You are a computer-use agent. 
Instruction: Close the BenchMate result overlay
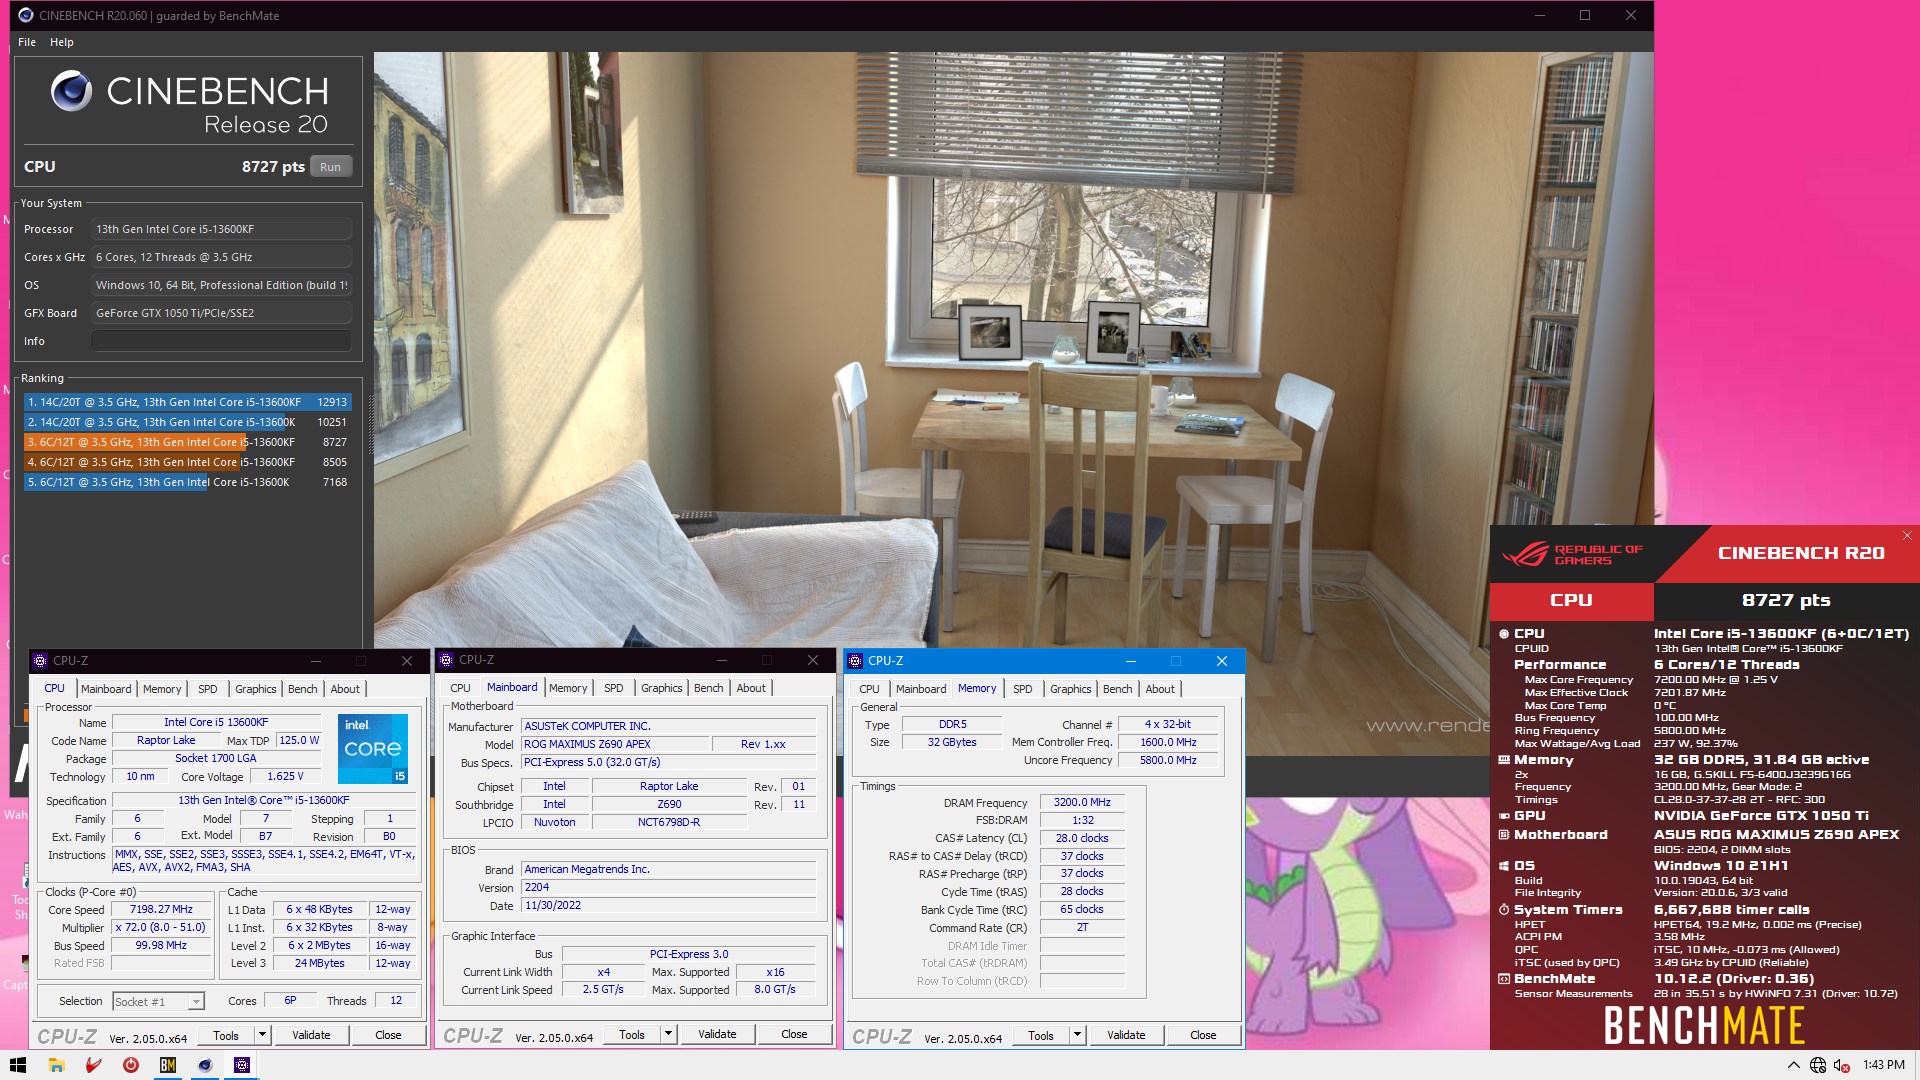coord(1907,536)
